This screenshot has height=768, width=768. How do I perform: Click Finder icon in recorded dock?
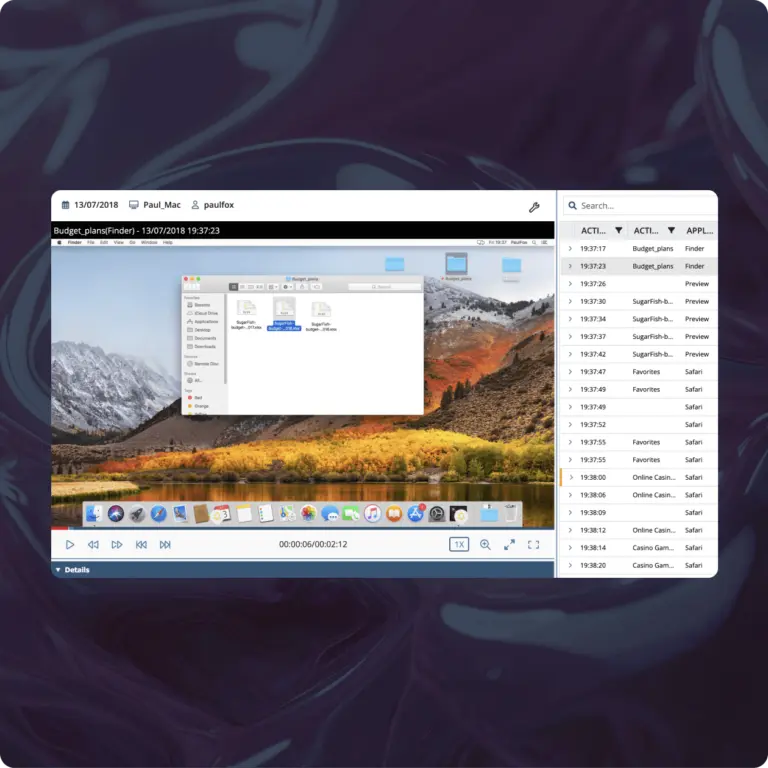pyautogui.click(x=94, y=514)
